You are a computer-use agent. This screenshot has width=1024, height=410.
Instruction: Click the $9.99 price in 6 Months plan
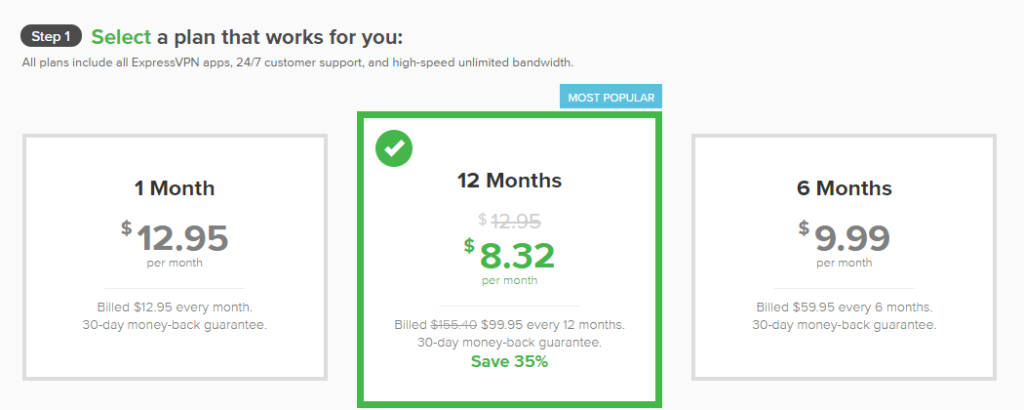click(850, 239)
